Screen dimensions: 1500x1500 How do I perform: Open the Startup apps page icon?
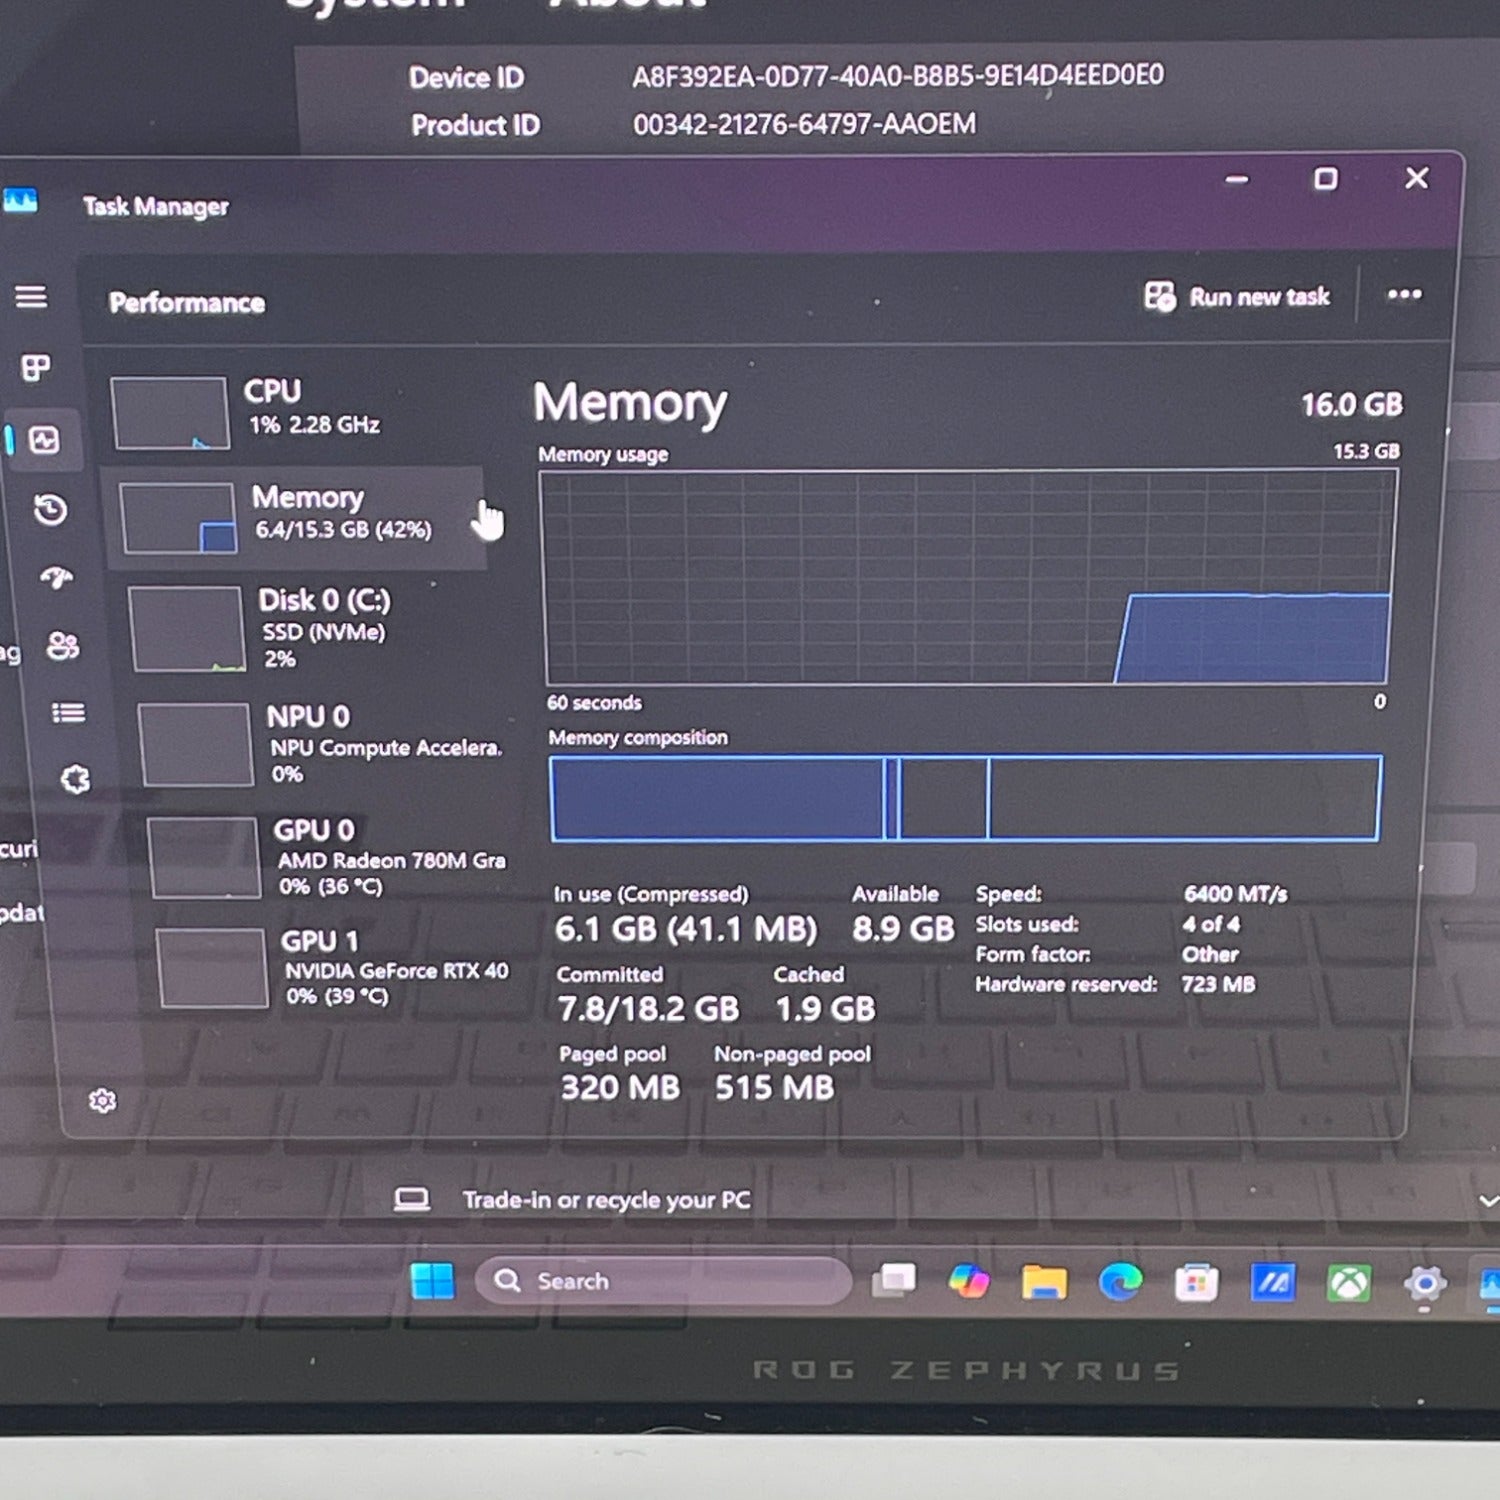[57, 577]
